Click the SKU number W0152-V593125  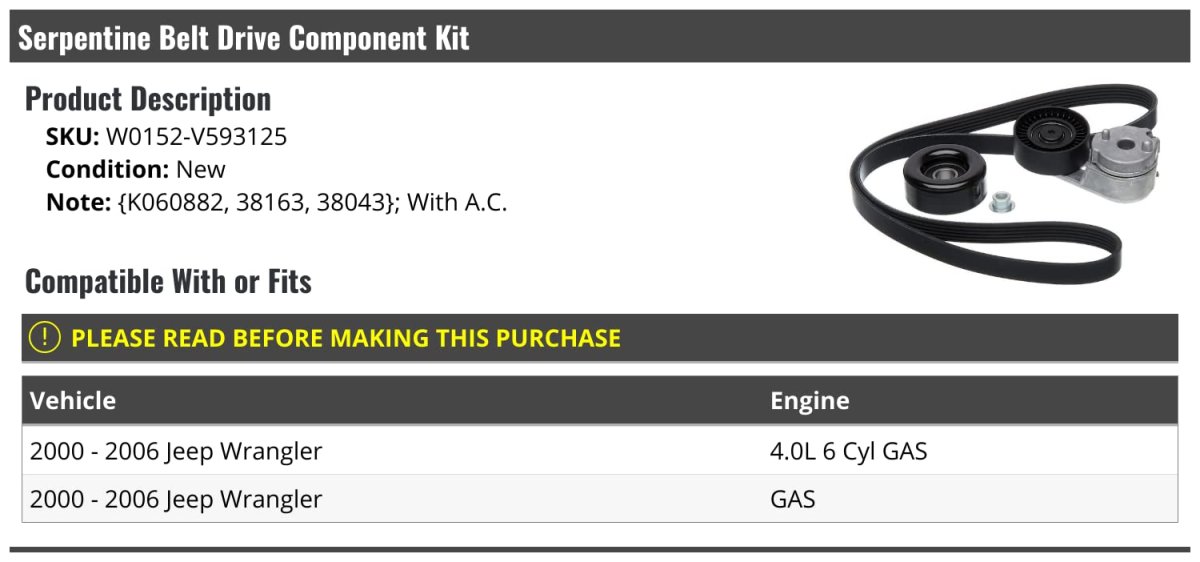tap(196, 137)
